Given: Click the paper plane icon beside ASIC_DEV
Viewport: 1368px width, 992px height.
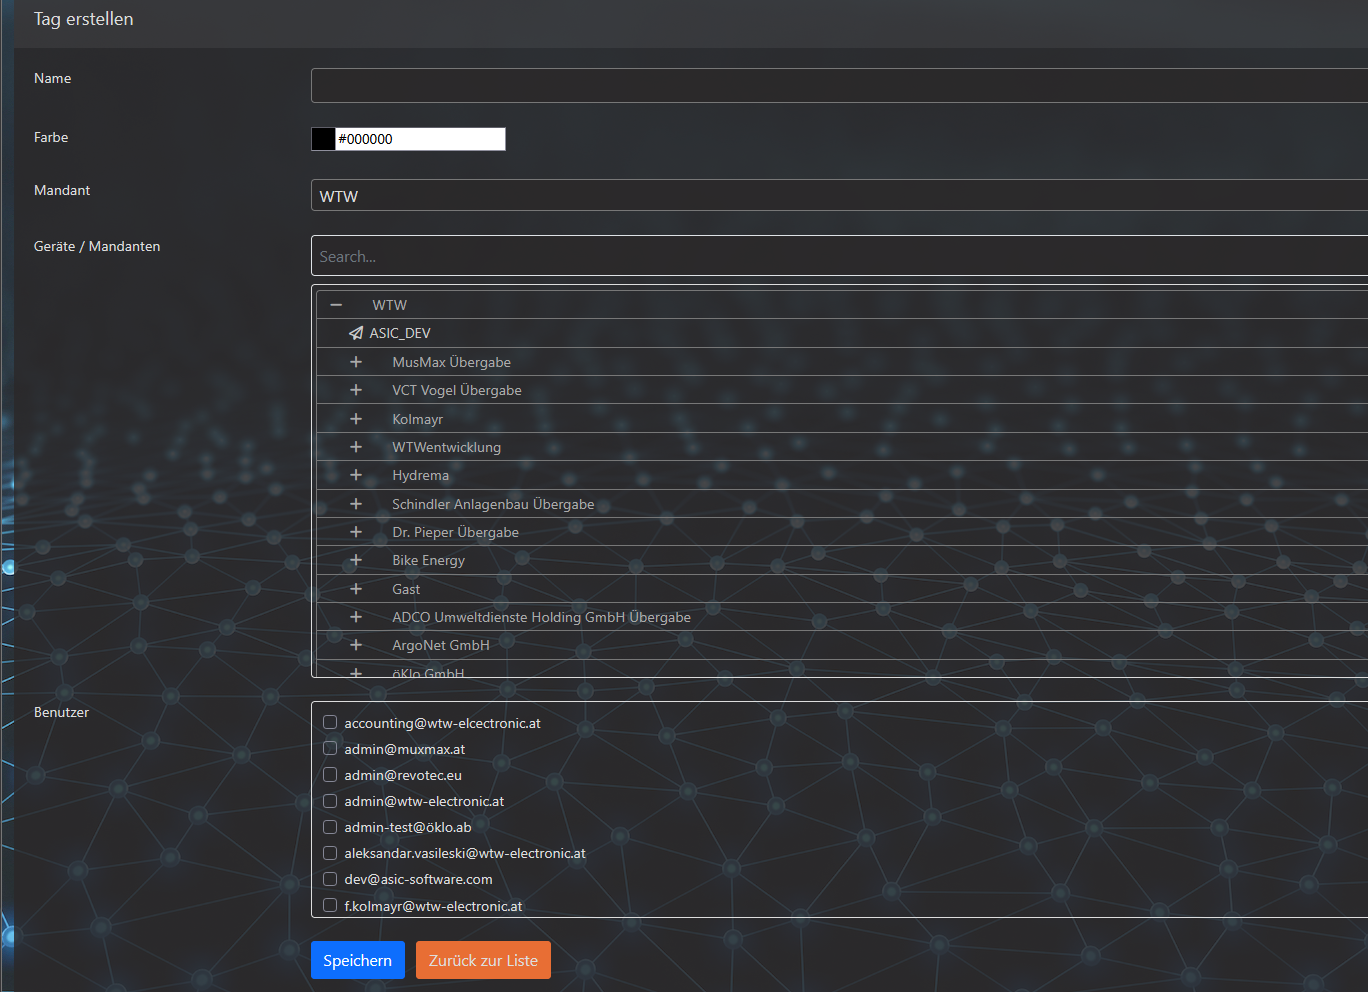Looking at the screenshot, I should point(355,333).
